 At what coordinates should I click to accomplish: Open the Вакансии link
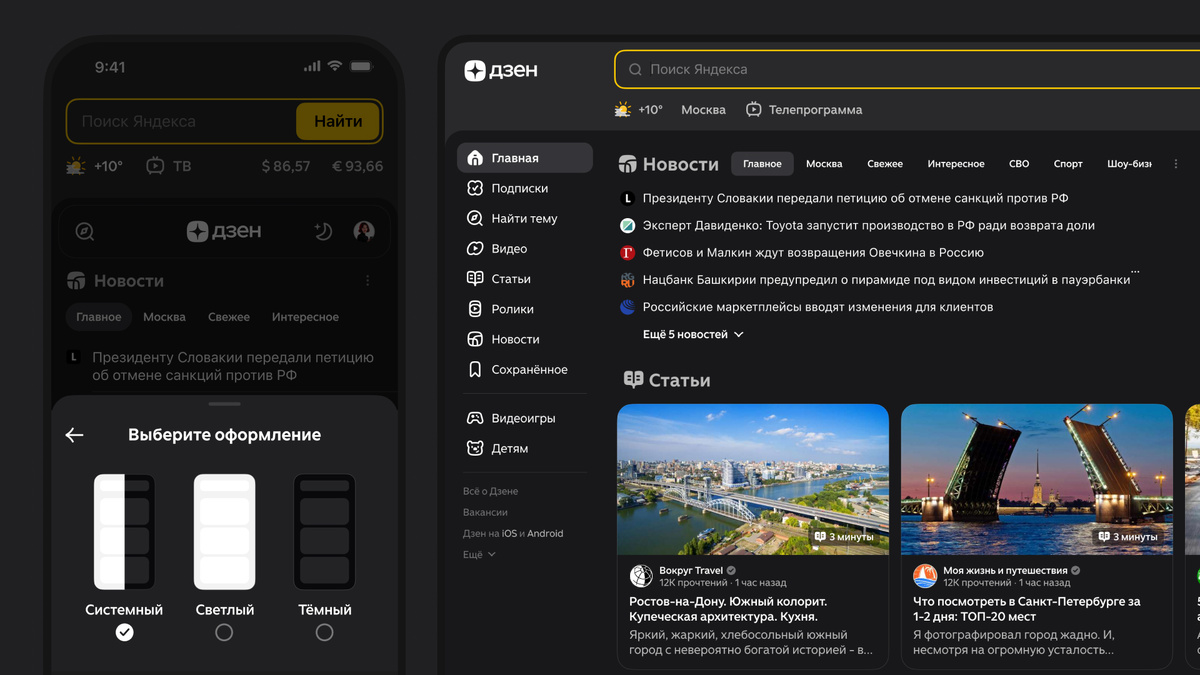coord(485,512)
